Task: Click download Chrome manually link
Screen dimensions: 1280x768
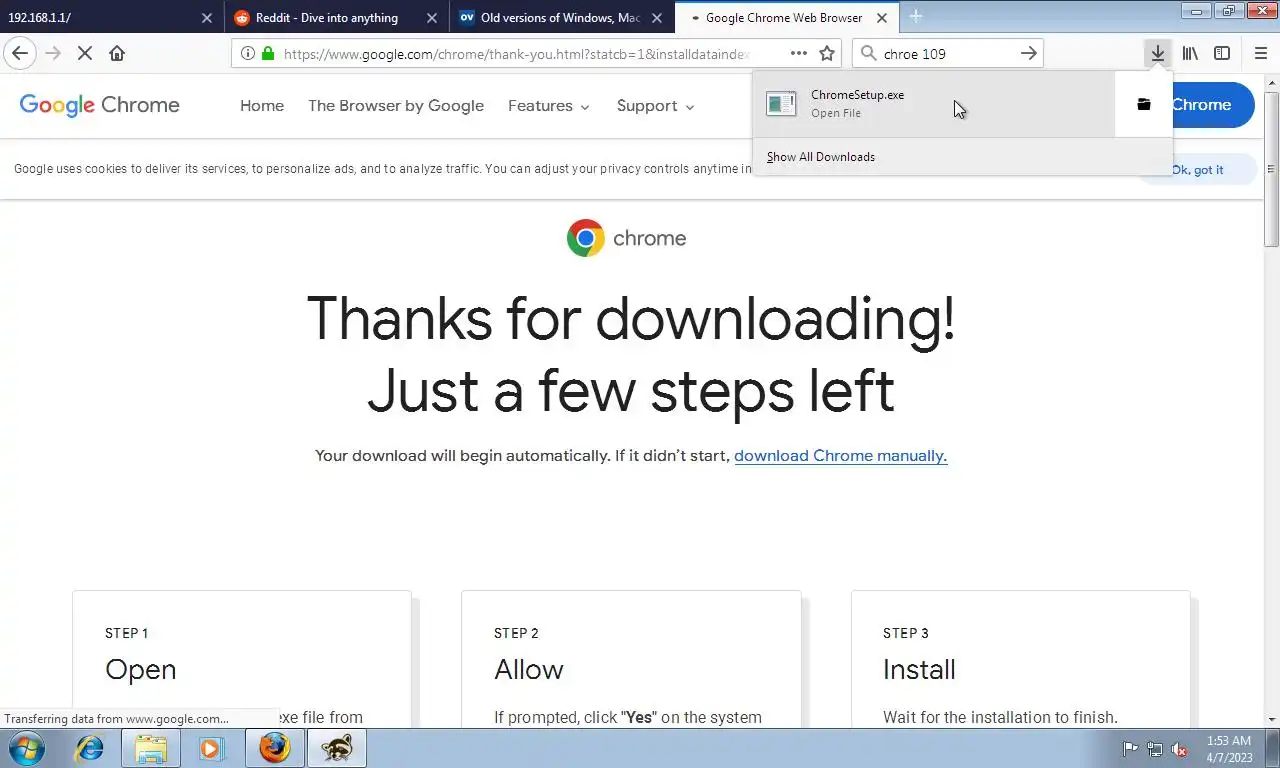Action: pyautogui.click(x=840, y=456)
